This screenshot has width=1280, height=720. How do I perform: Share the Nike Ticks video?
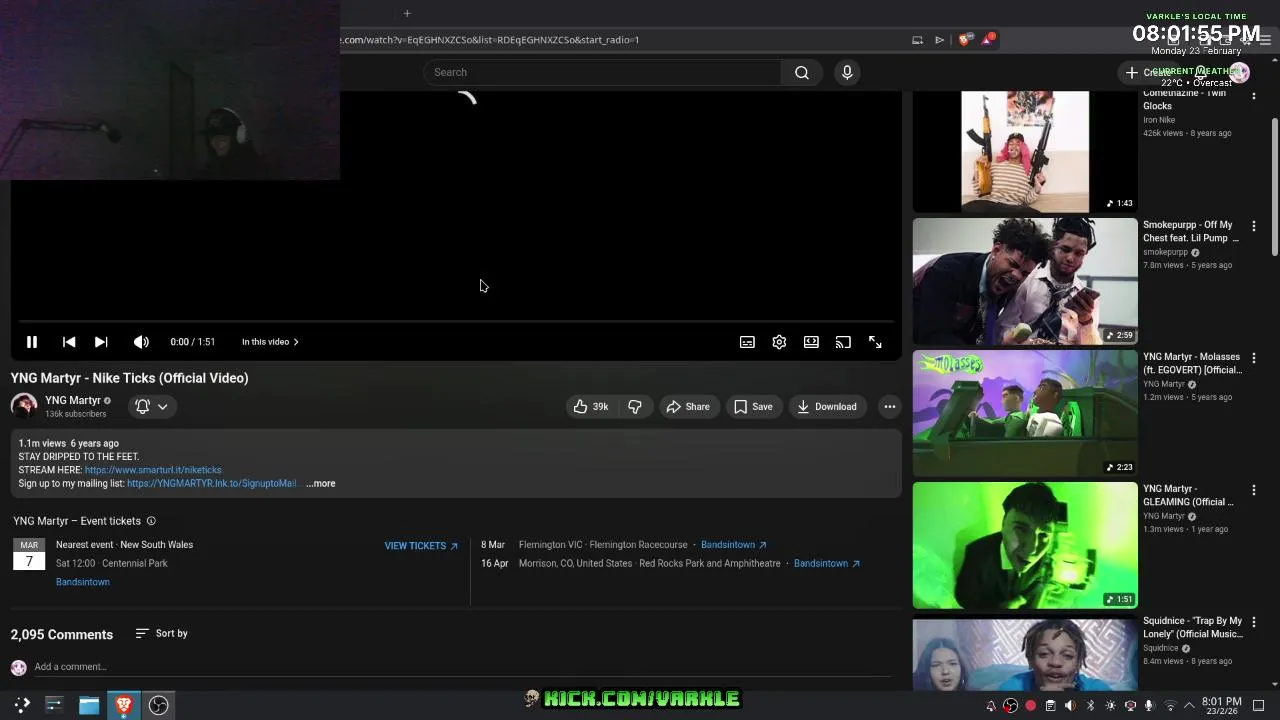tap(688, 407)
